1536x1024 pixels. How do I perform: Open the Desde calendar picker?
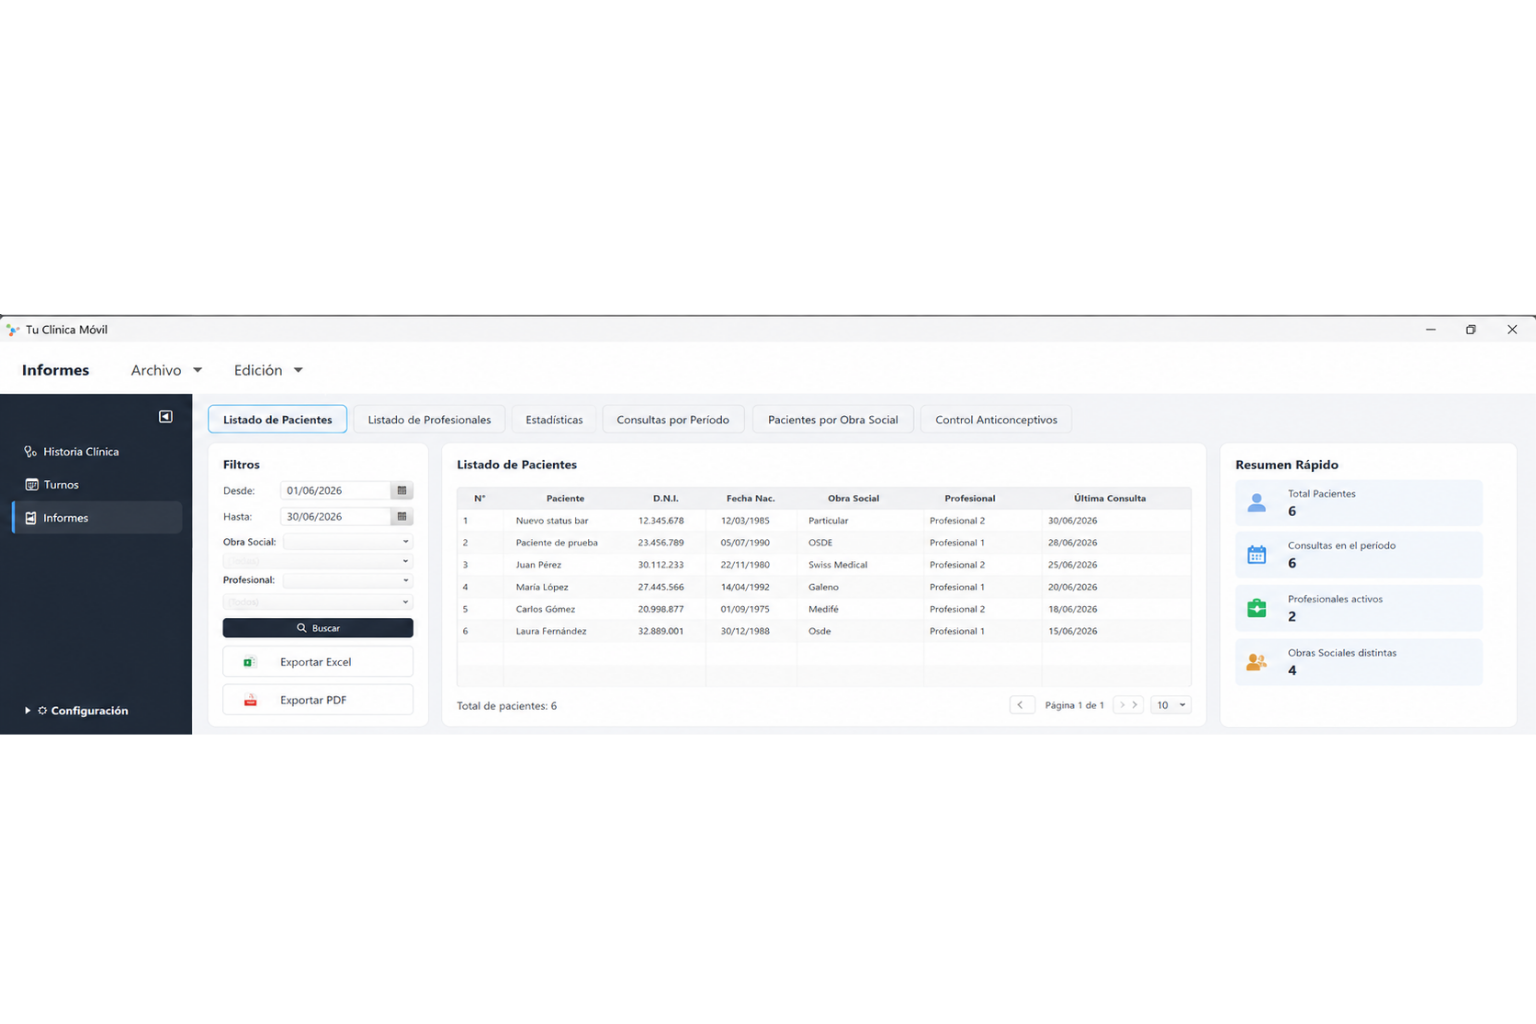(402, 490)
